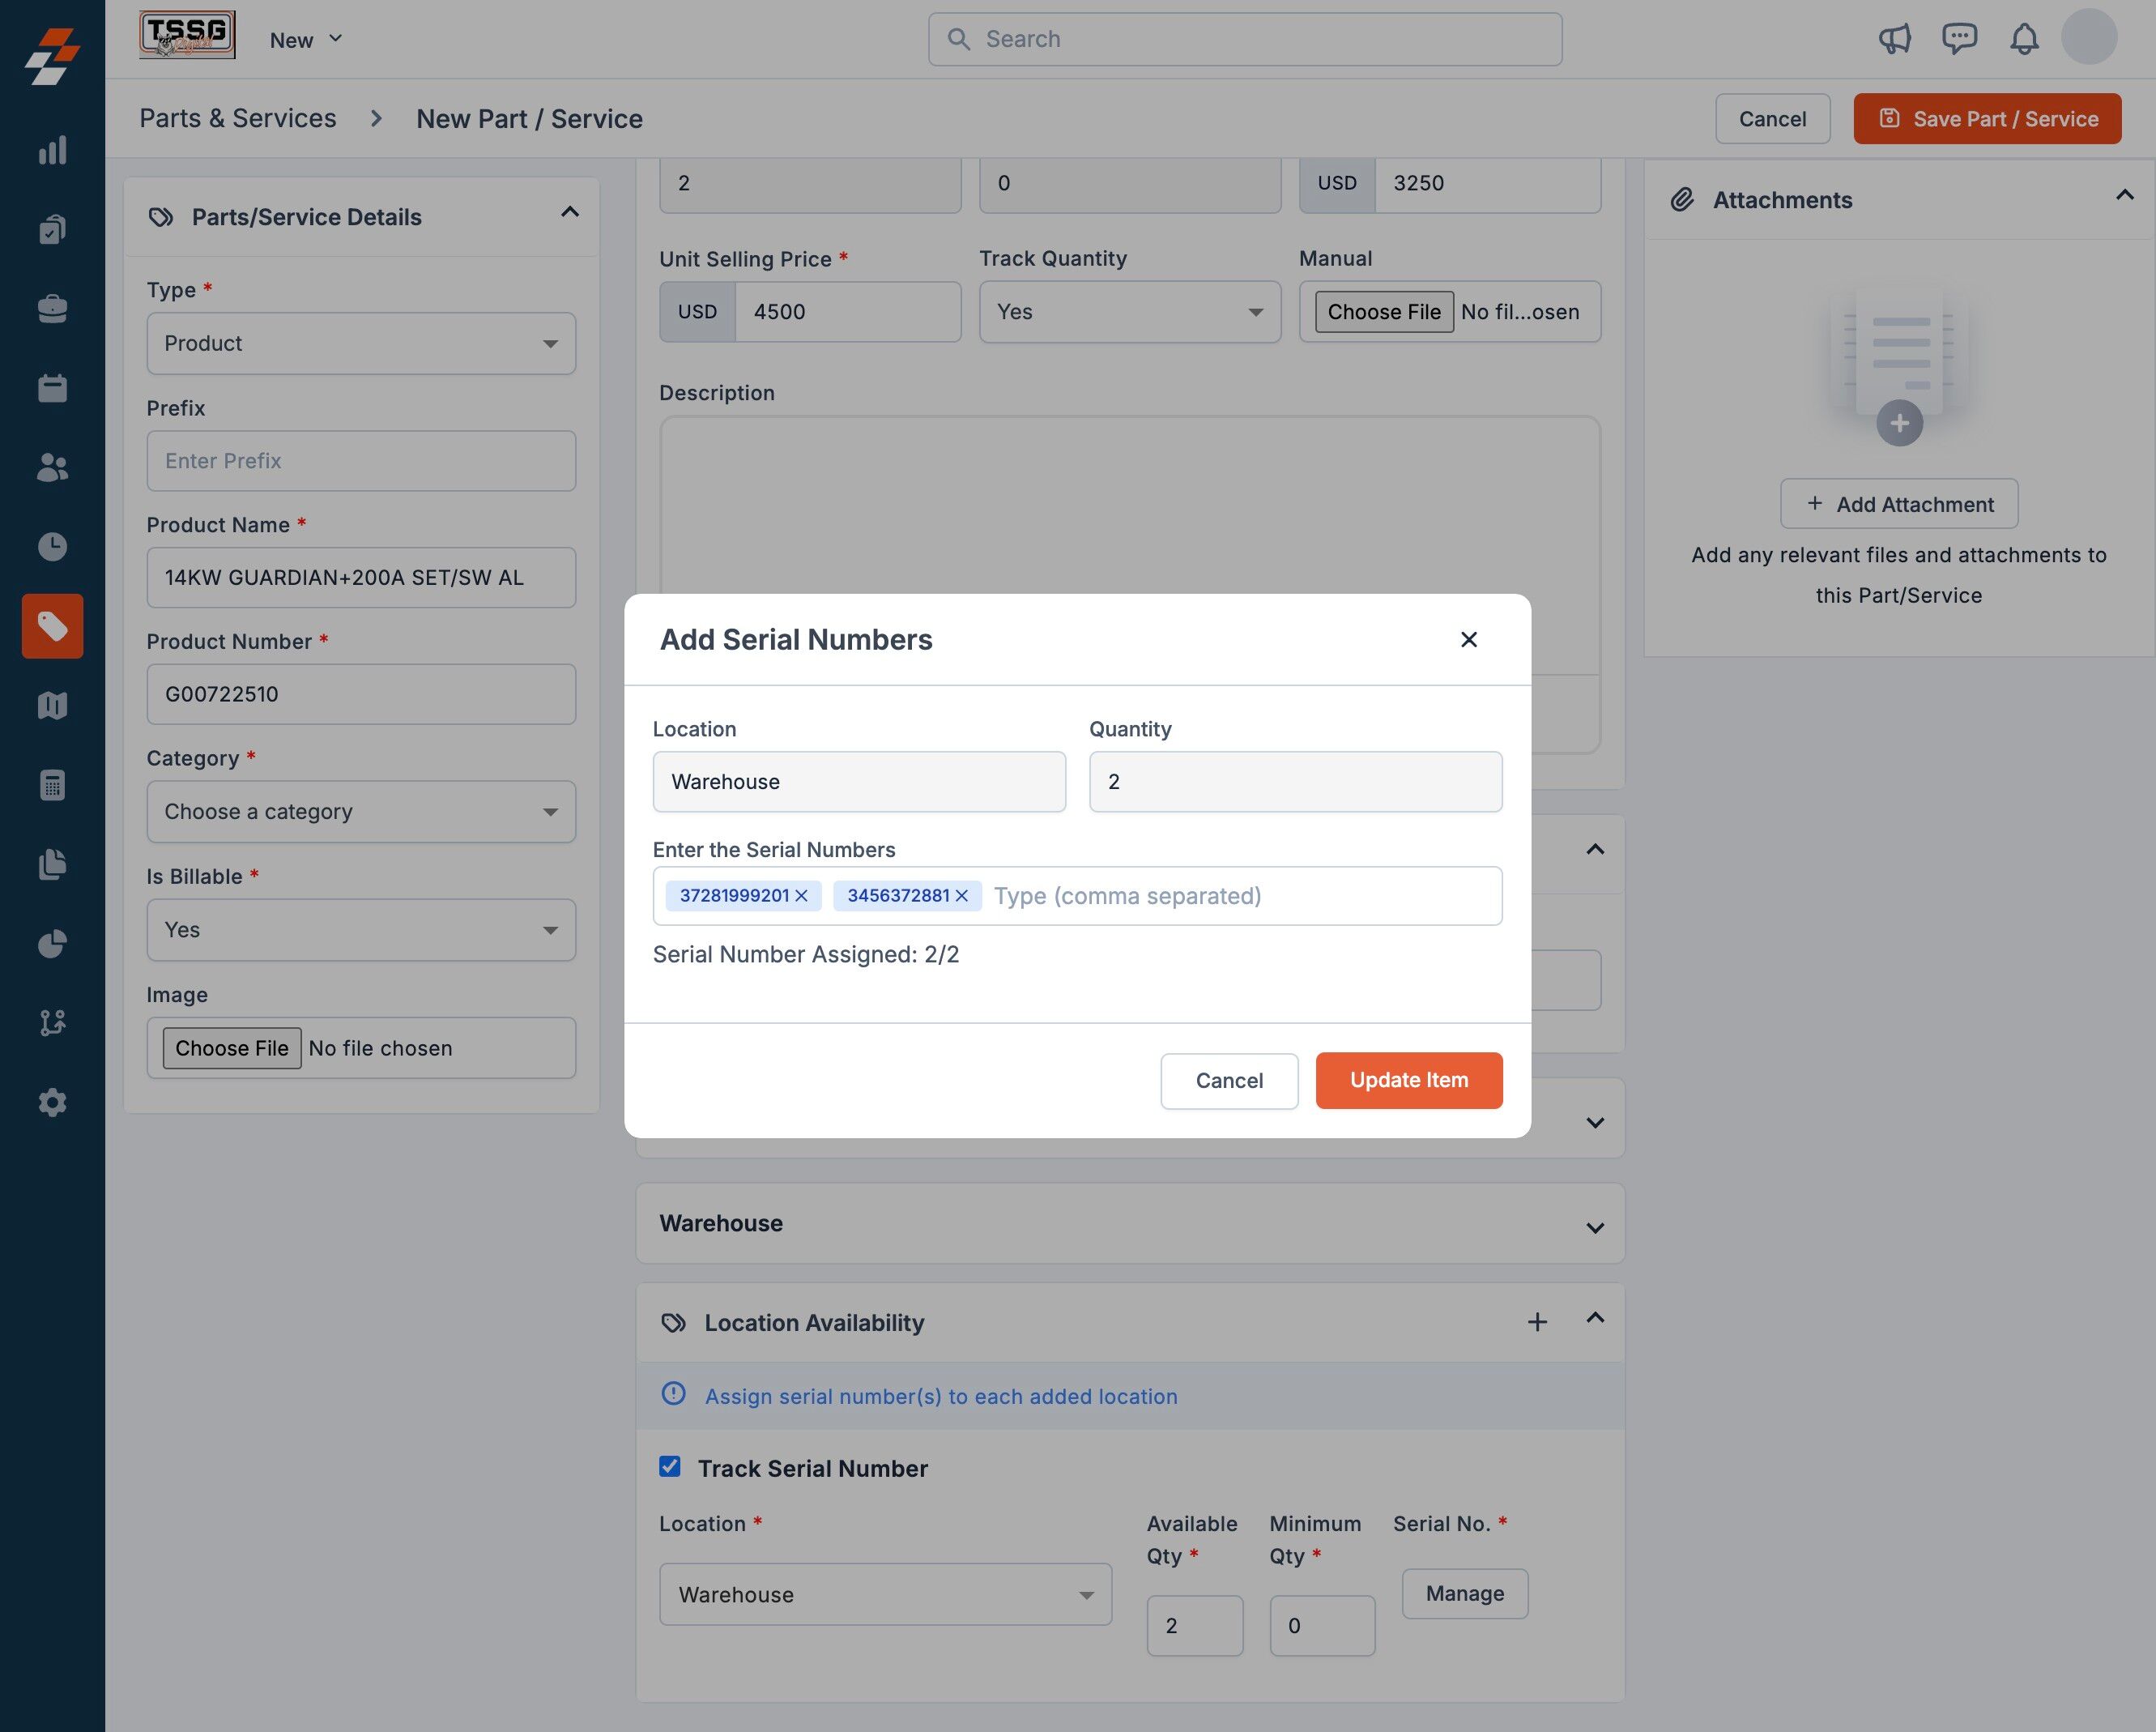Open the Type dropdown showing Product

click(x=361, y=343)
